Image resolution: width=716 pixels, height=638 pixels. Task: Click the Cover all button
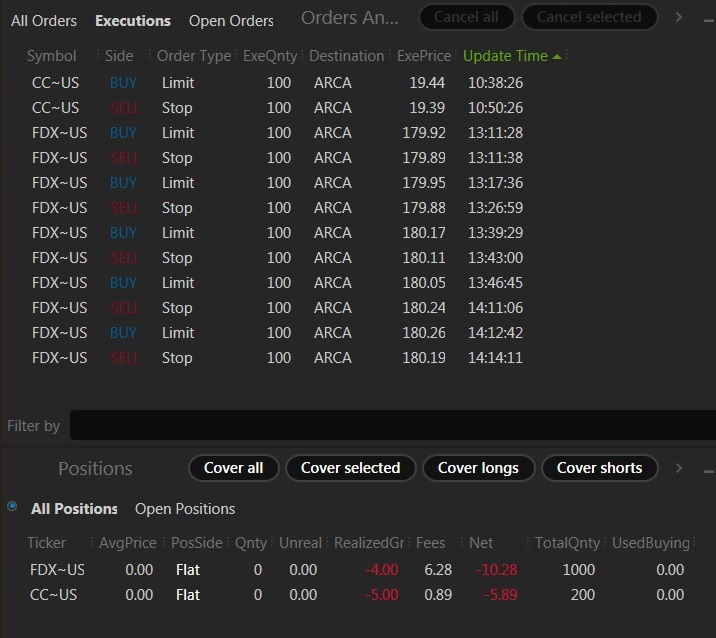click(x=233, y=468)
